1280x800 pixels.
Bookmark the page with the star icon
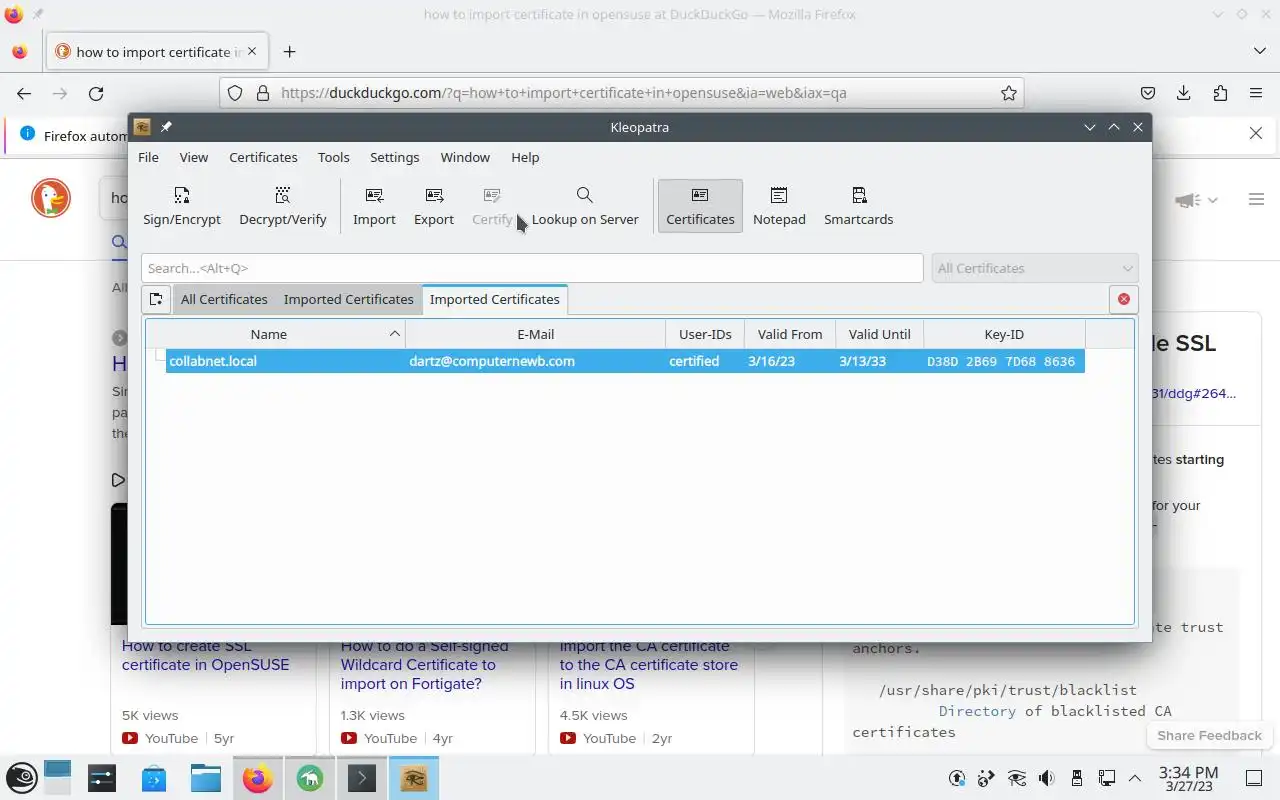[1009, 93]
